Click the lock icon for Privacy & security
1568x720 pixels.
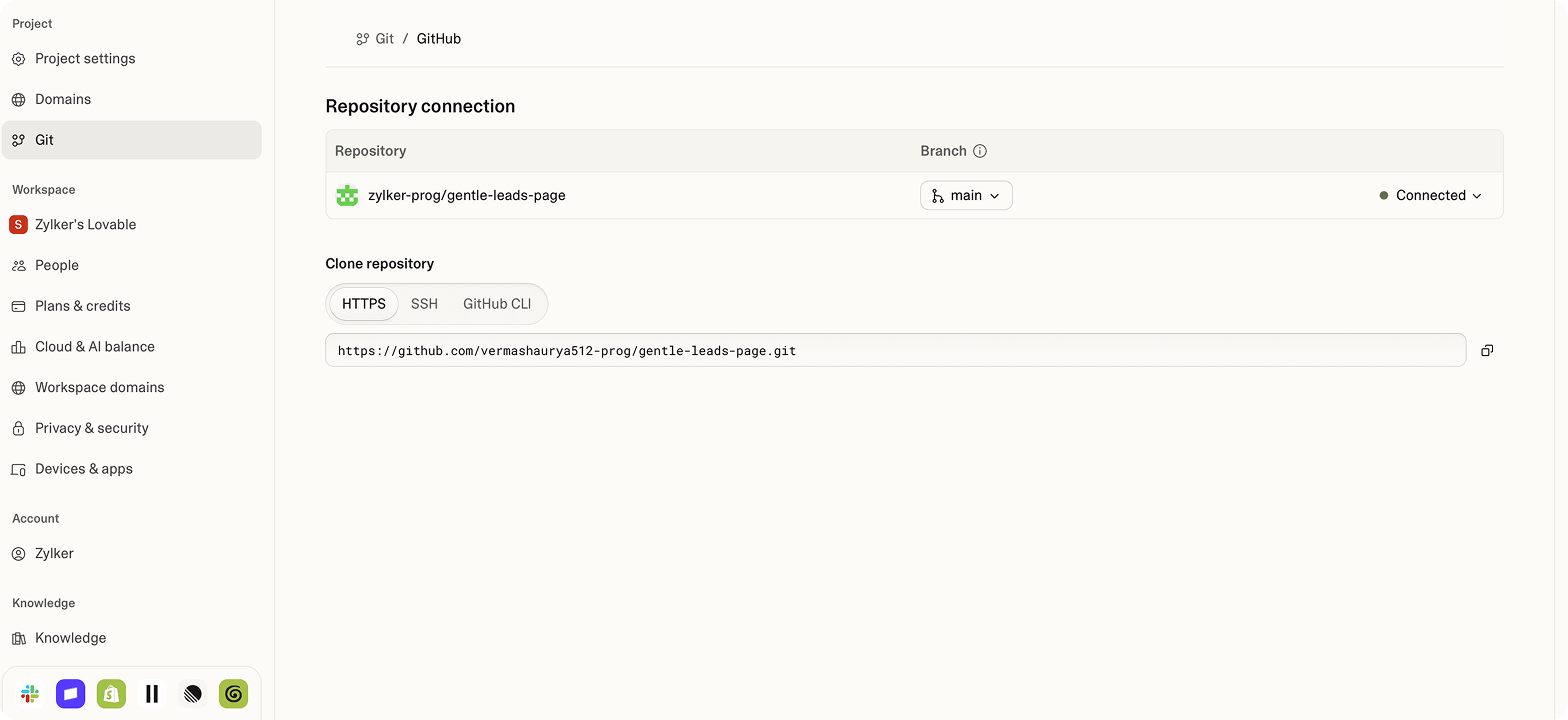tap(18, 428)
